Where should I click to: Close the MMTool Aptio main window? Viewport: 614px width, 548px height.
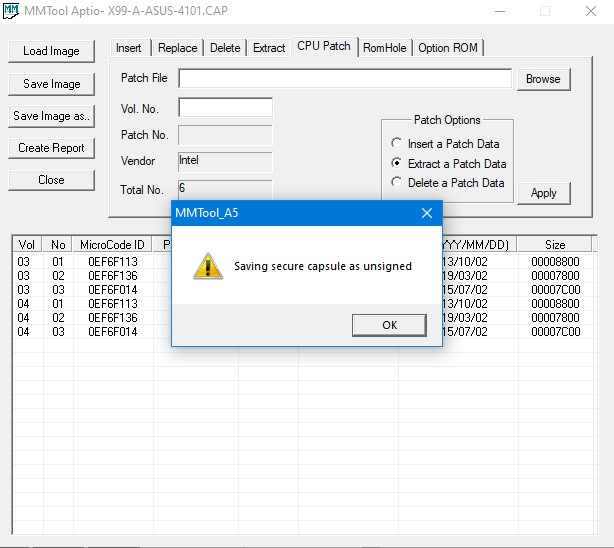coord(591,11)
